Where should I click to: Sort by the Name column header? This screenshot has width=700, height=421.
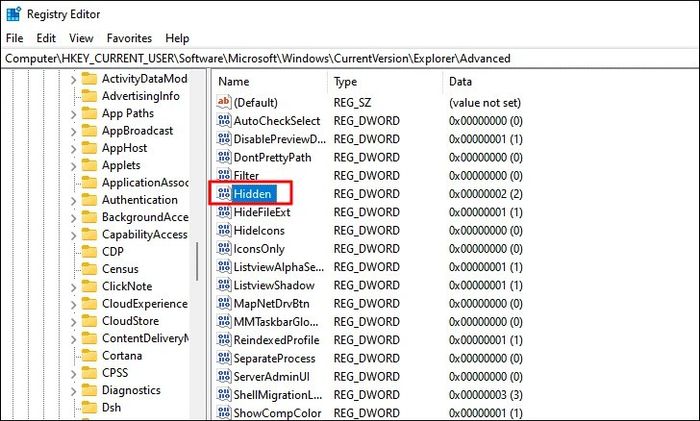[x=270, y=82]
